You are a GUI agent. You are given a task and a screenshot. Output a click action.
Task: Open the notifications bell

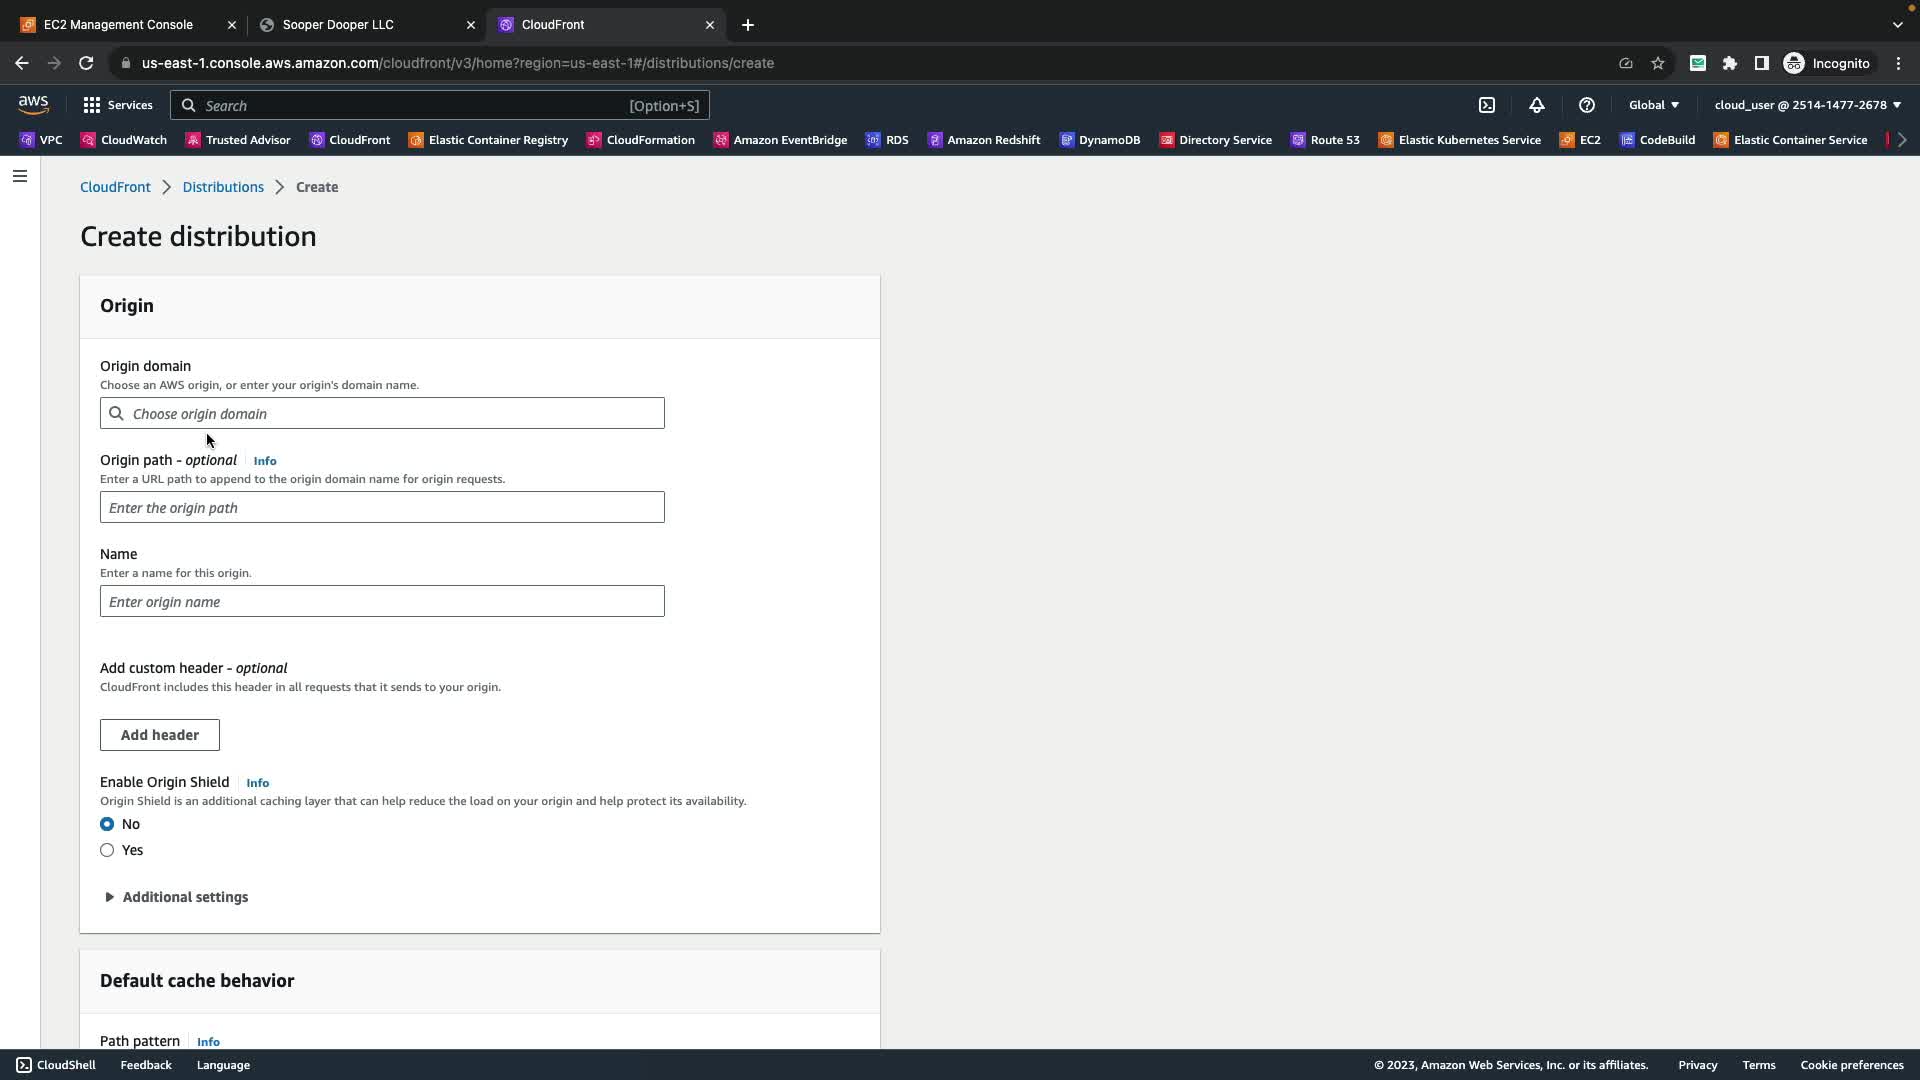point(1537,105)
